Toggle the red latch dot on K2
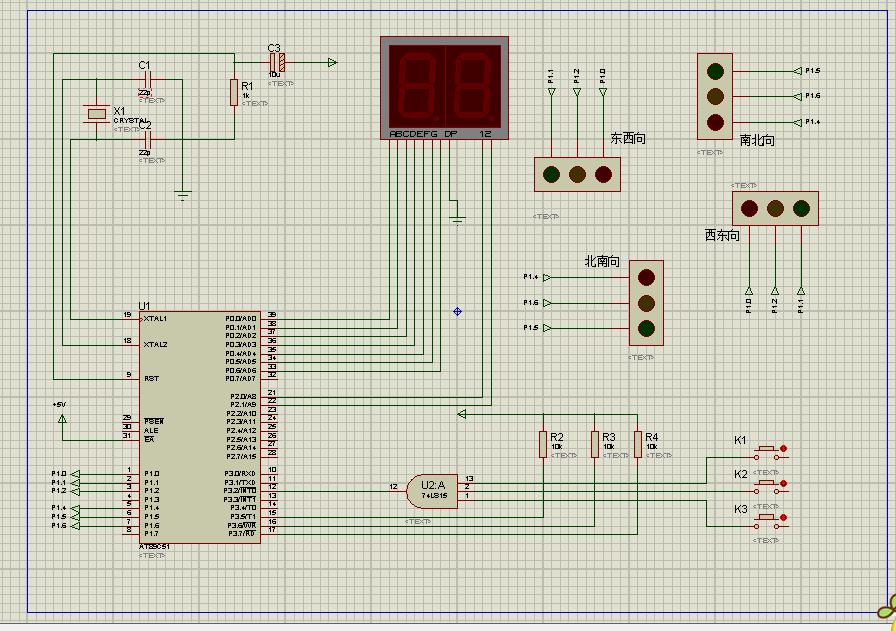 783,484
